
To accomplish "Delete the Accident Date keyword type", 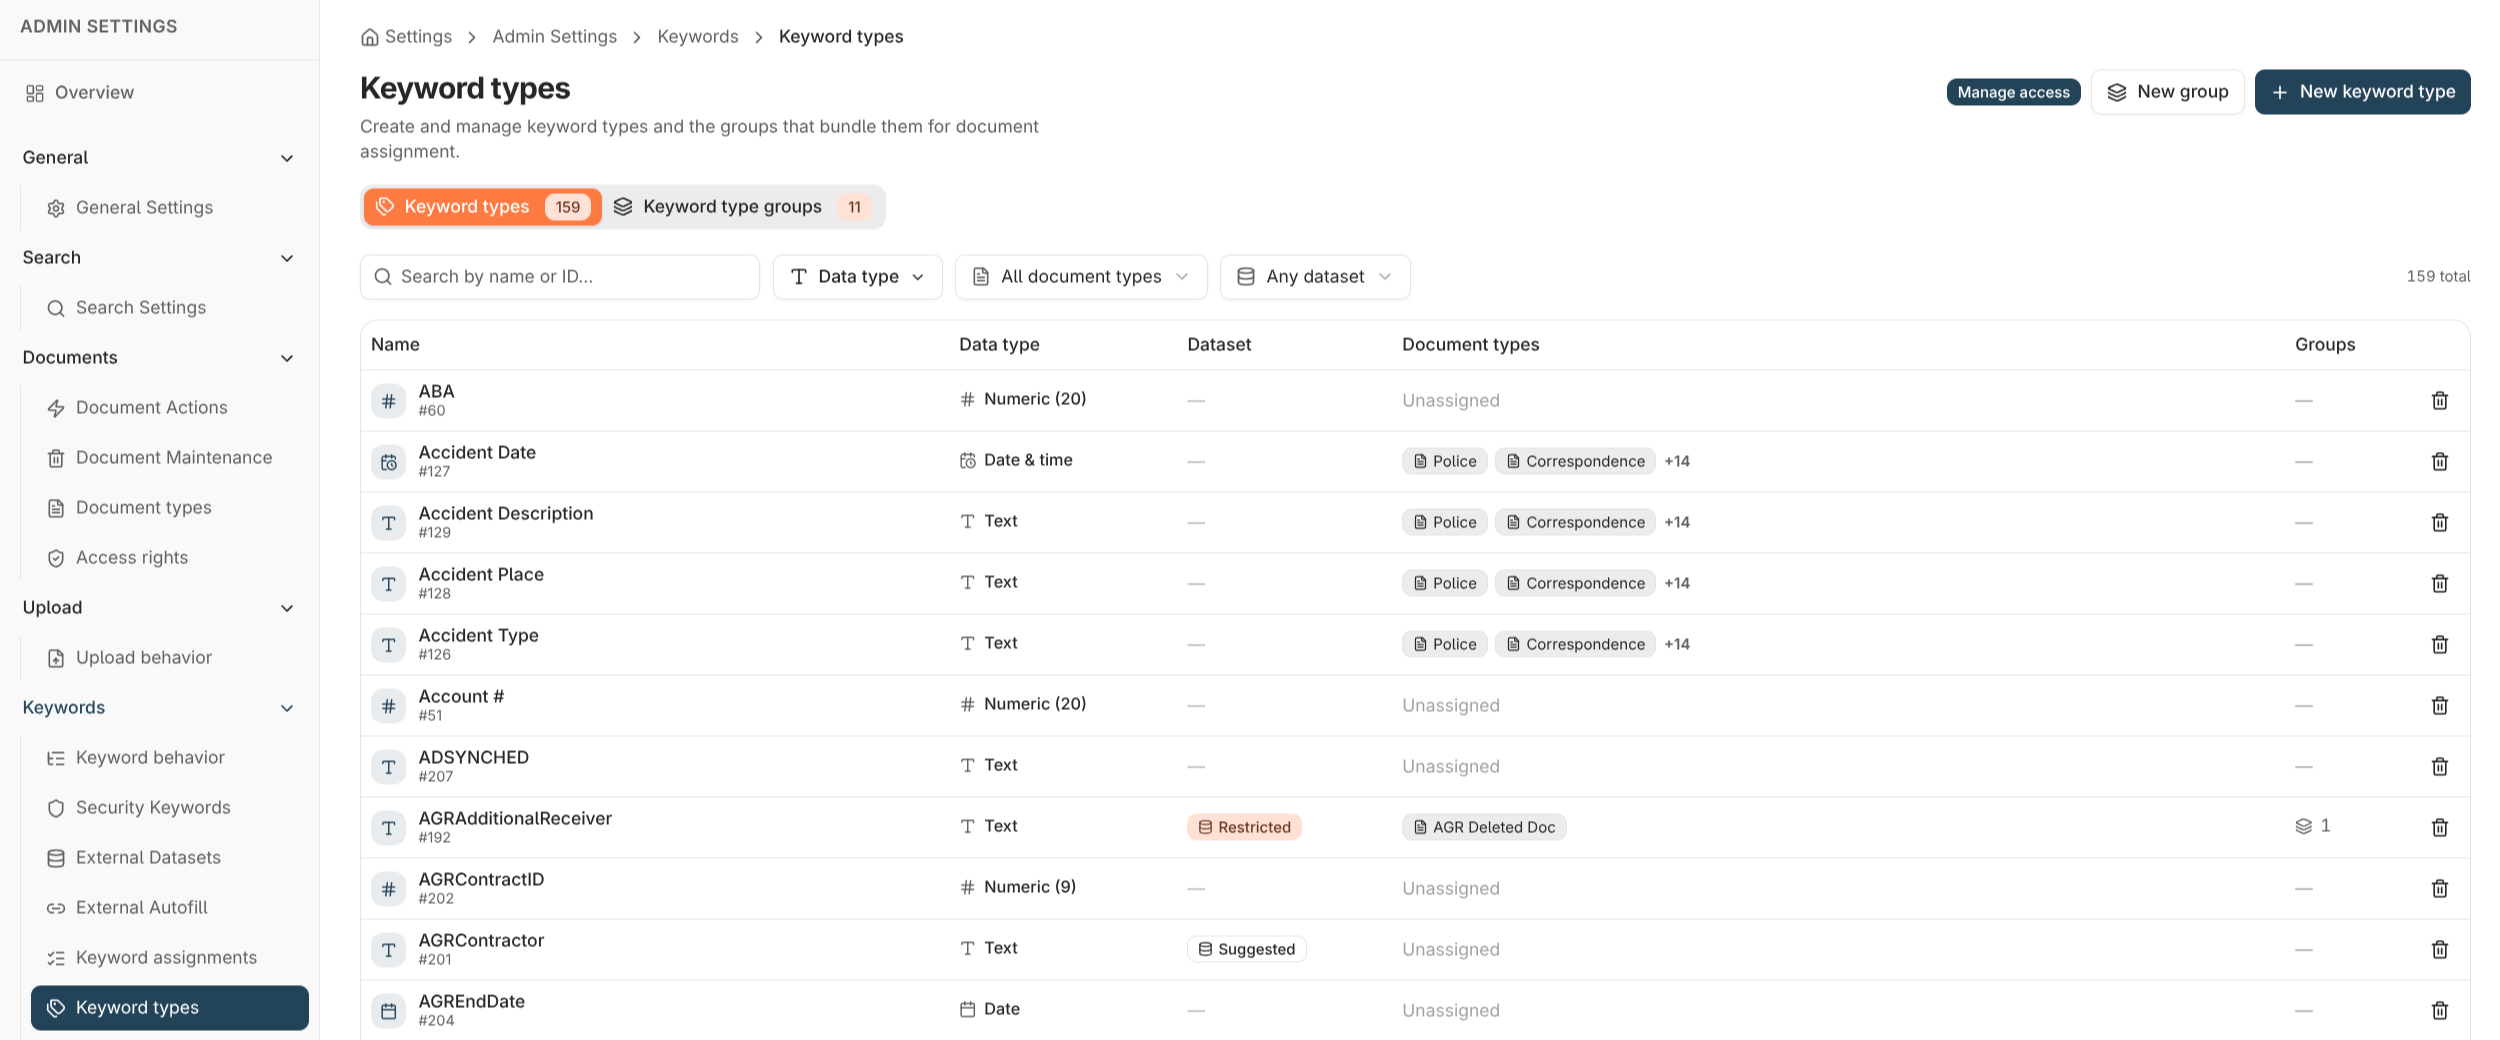I will 2439,461.
